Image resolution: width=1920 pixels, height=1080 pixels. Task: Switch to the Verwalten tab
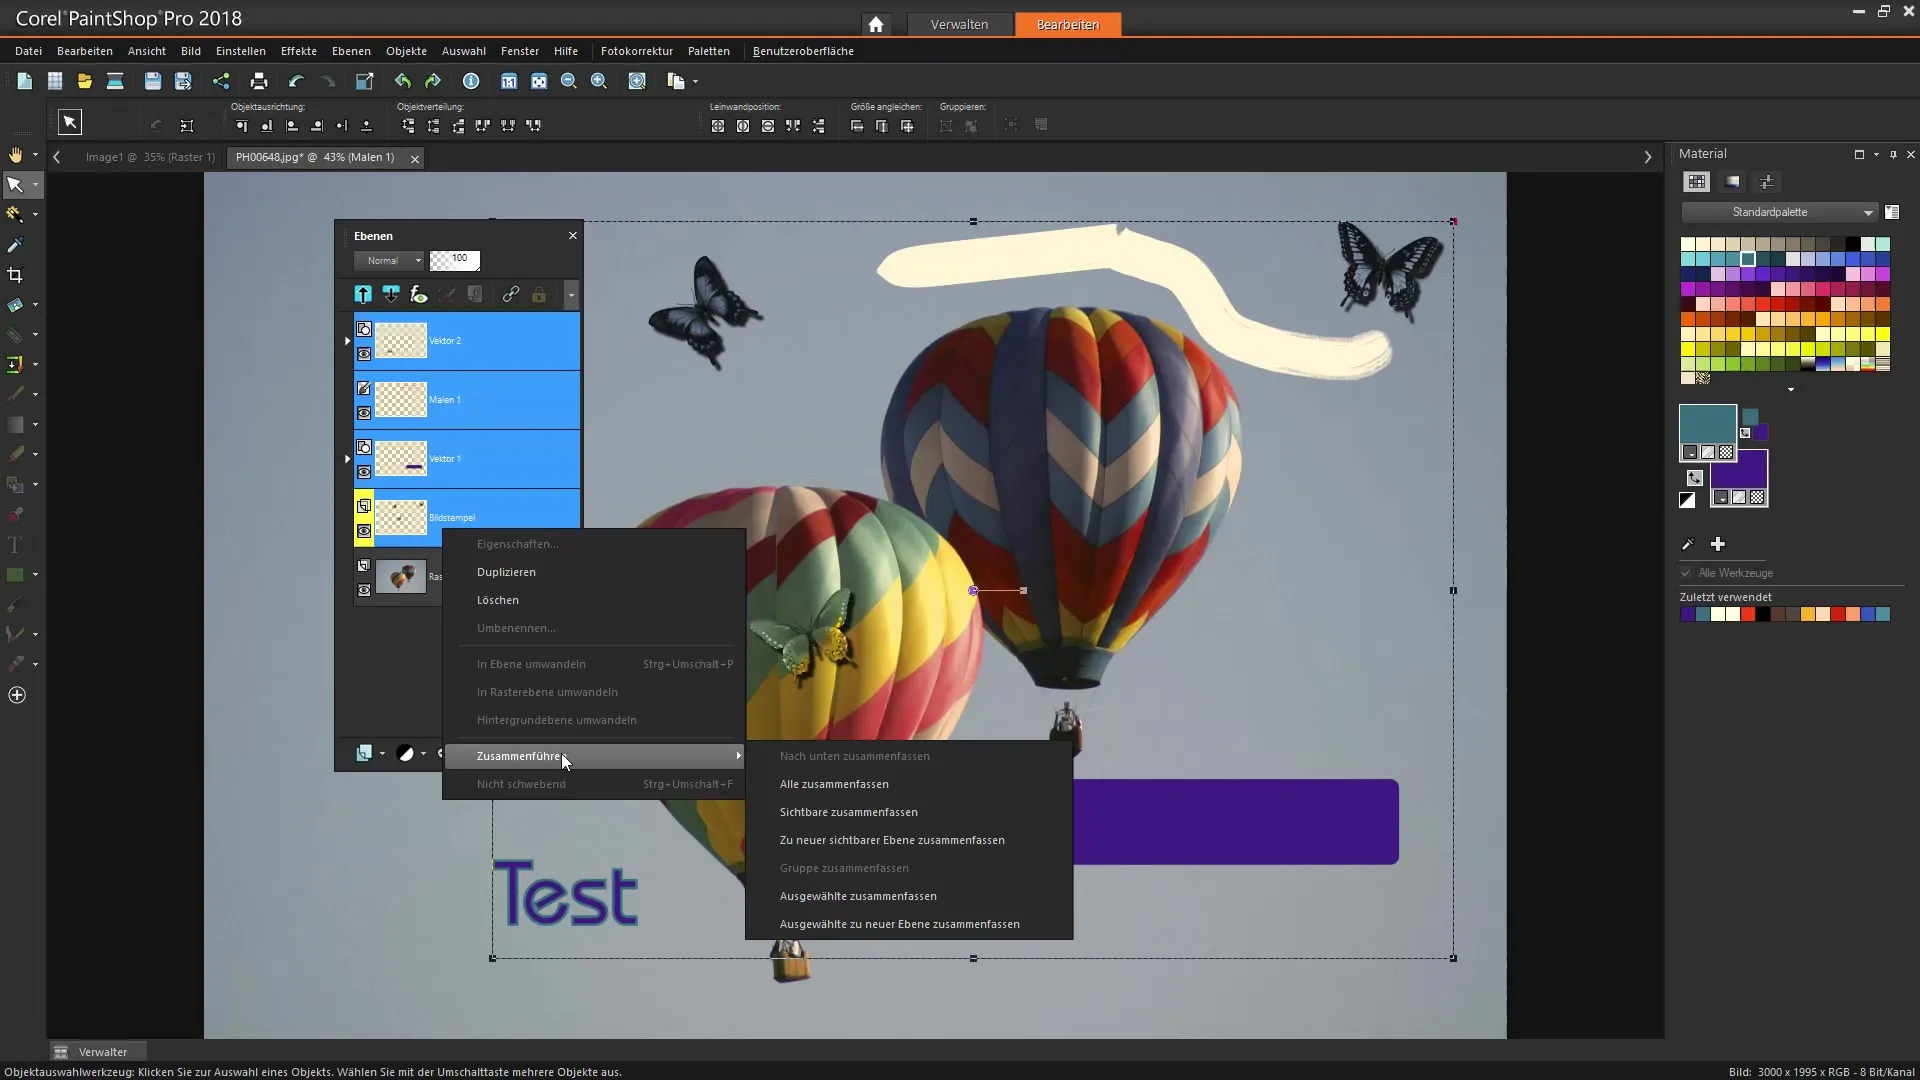point(959,24)
